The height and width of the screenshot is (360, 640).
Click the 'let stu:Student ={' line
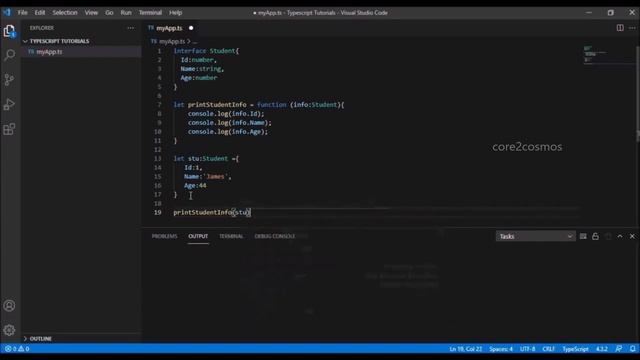pos(206,158)
